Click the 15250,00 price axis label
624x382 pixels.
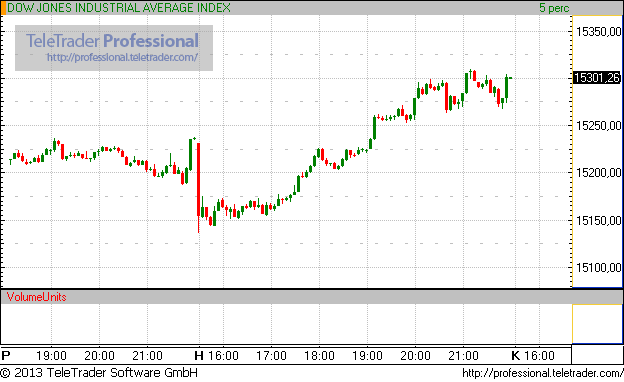coord(599,126)
